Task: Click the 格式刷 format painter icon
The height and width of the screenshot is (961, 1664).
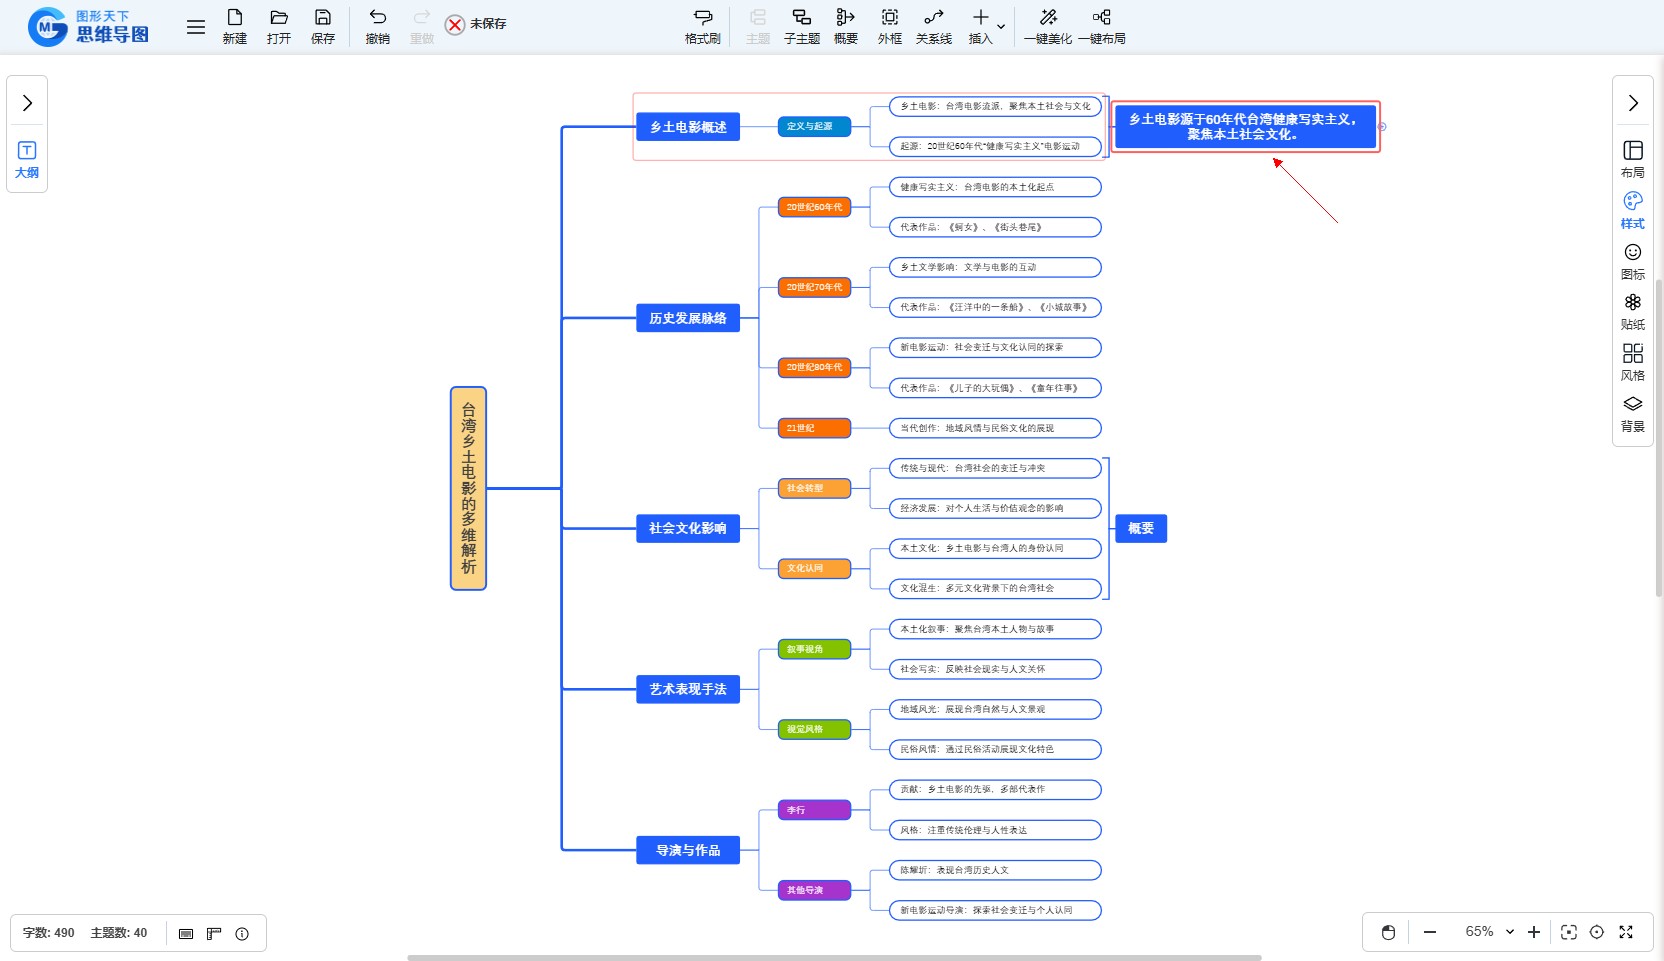Action: (702, 26)
